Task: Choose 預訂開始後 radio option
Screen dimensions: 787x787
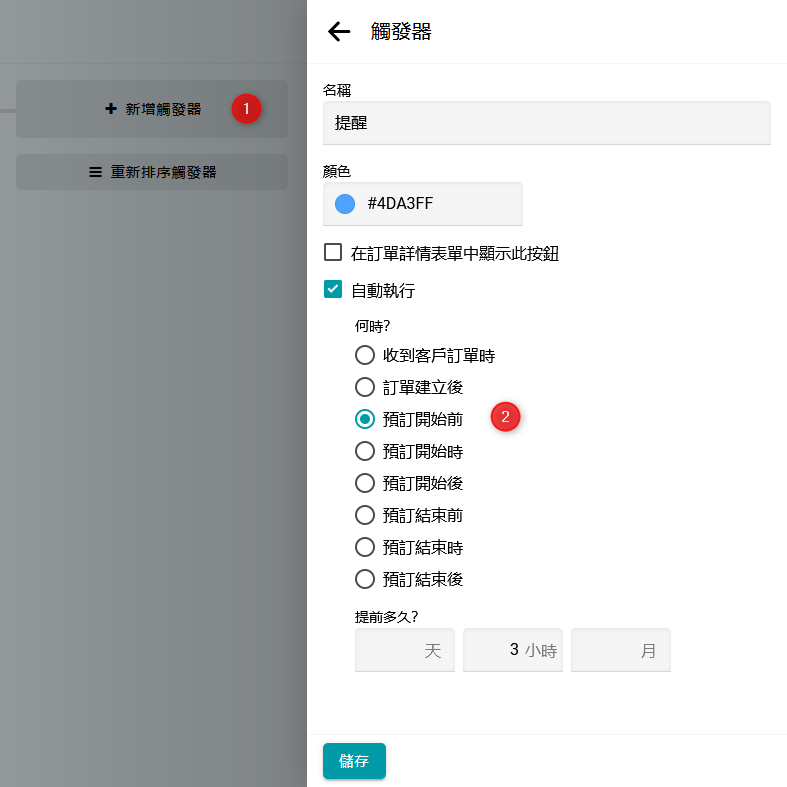Action: tap(365, 483)
